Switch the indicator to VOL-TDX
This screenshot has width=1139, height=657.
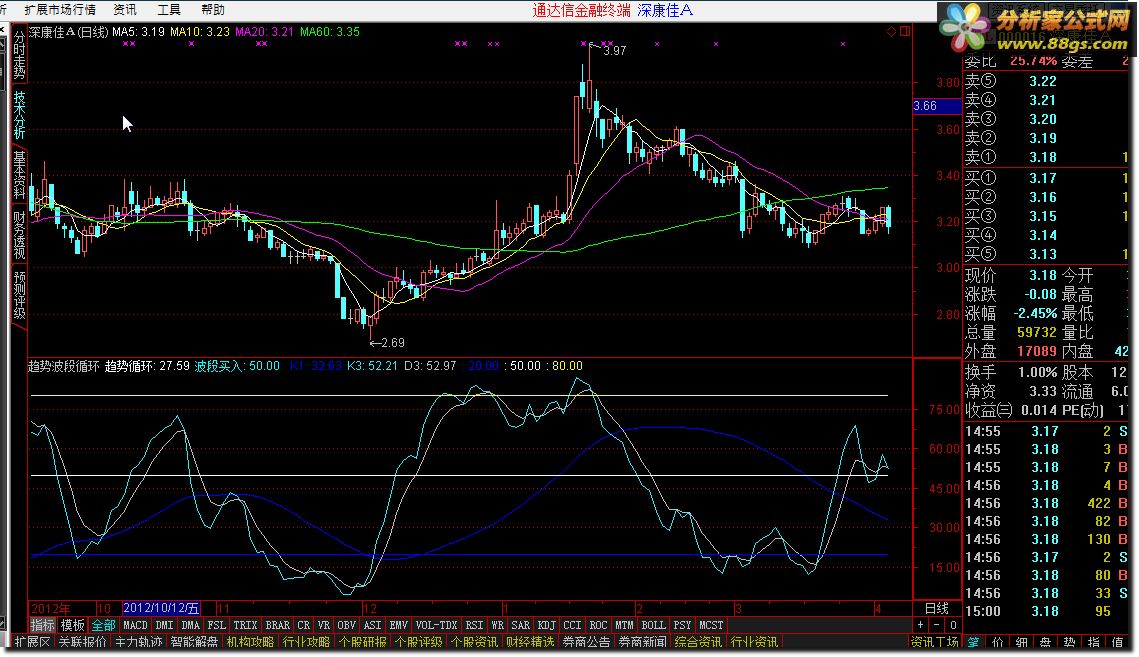[437, 625]
